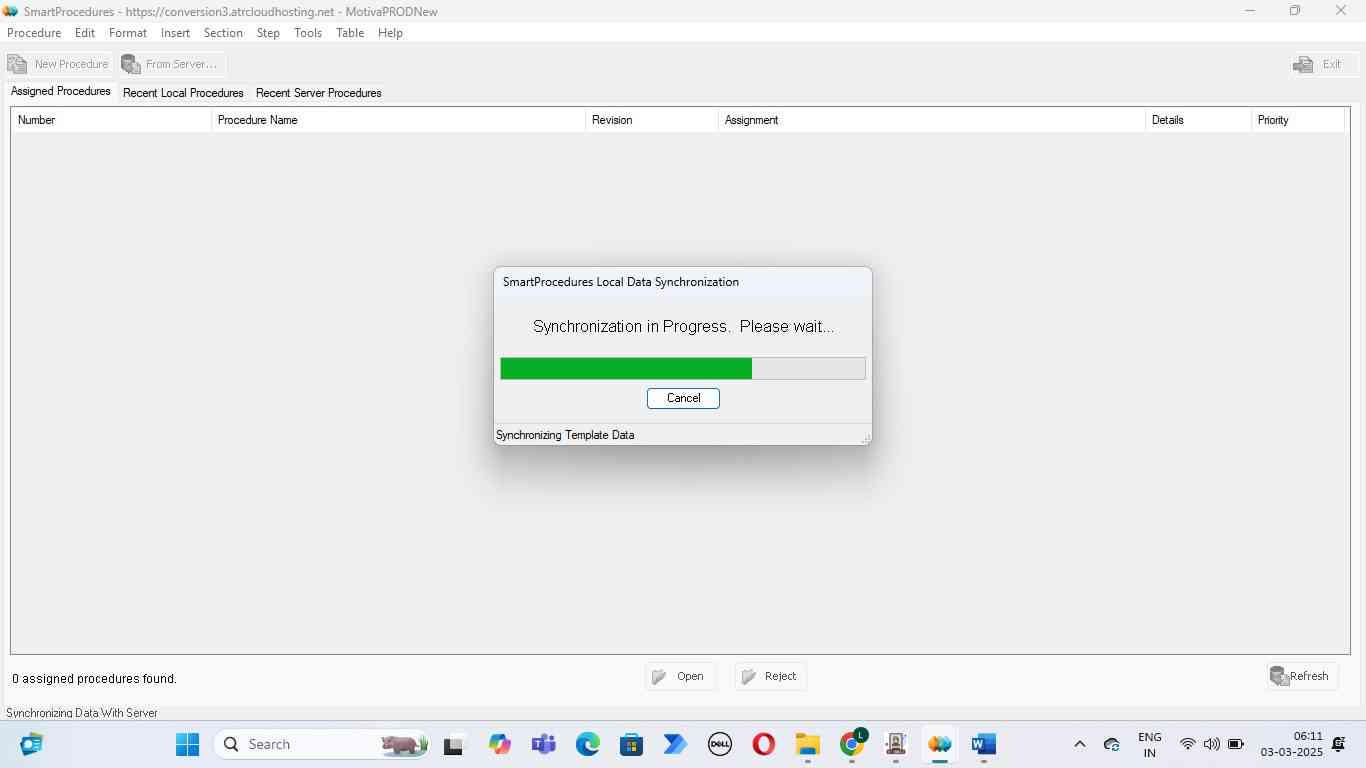This screenshot has height=768, width=1366.
Task: Open the Help menu
Action: click(390, 33)
